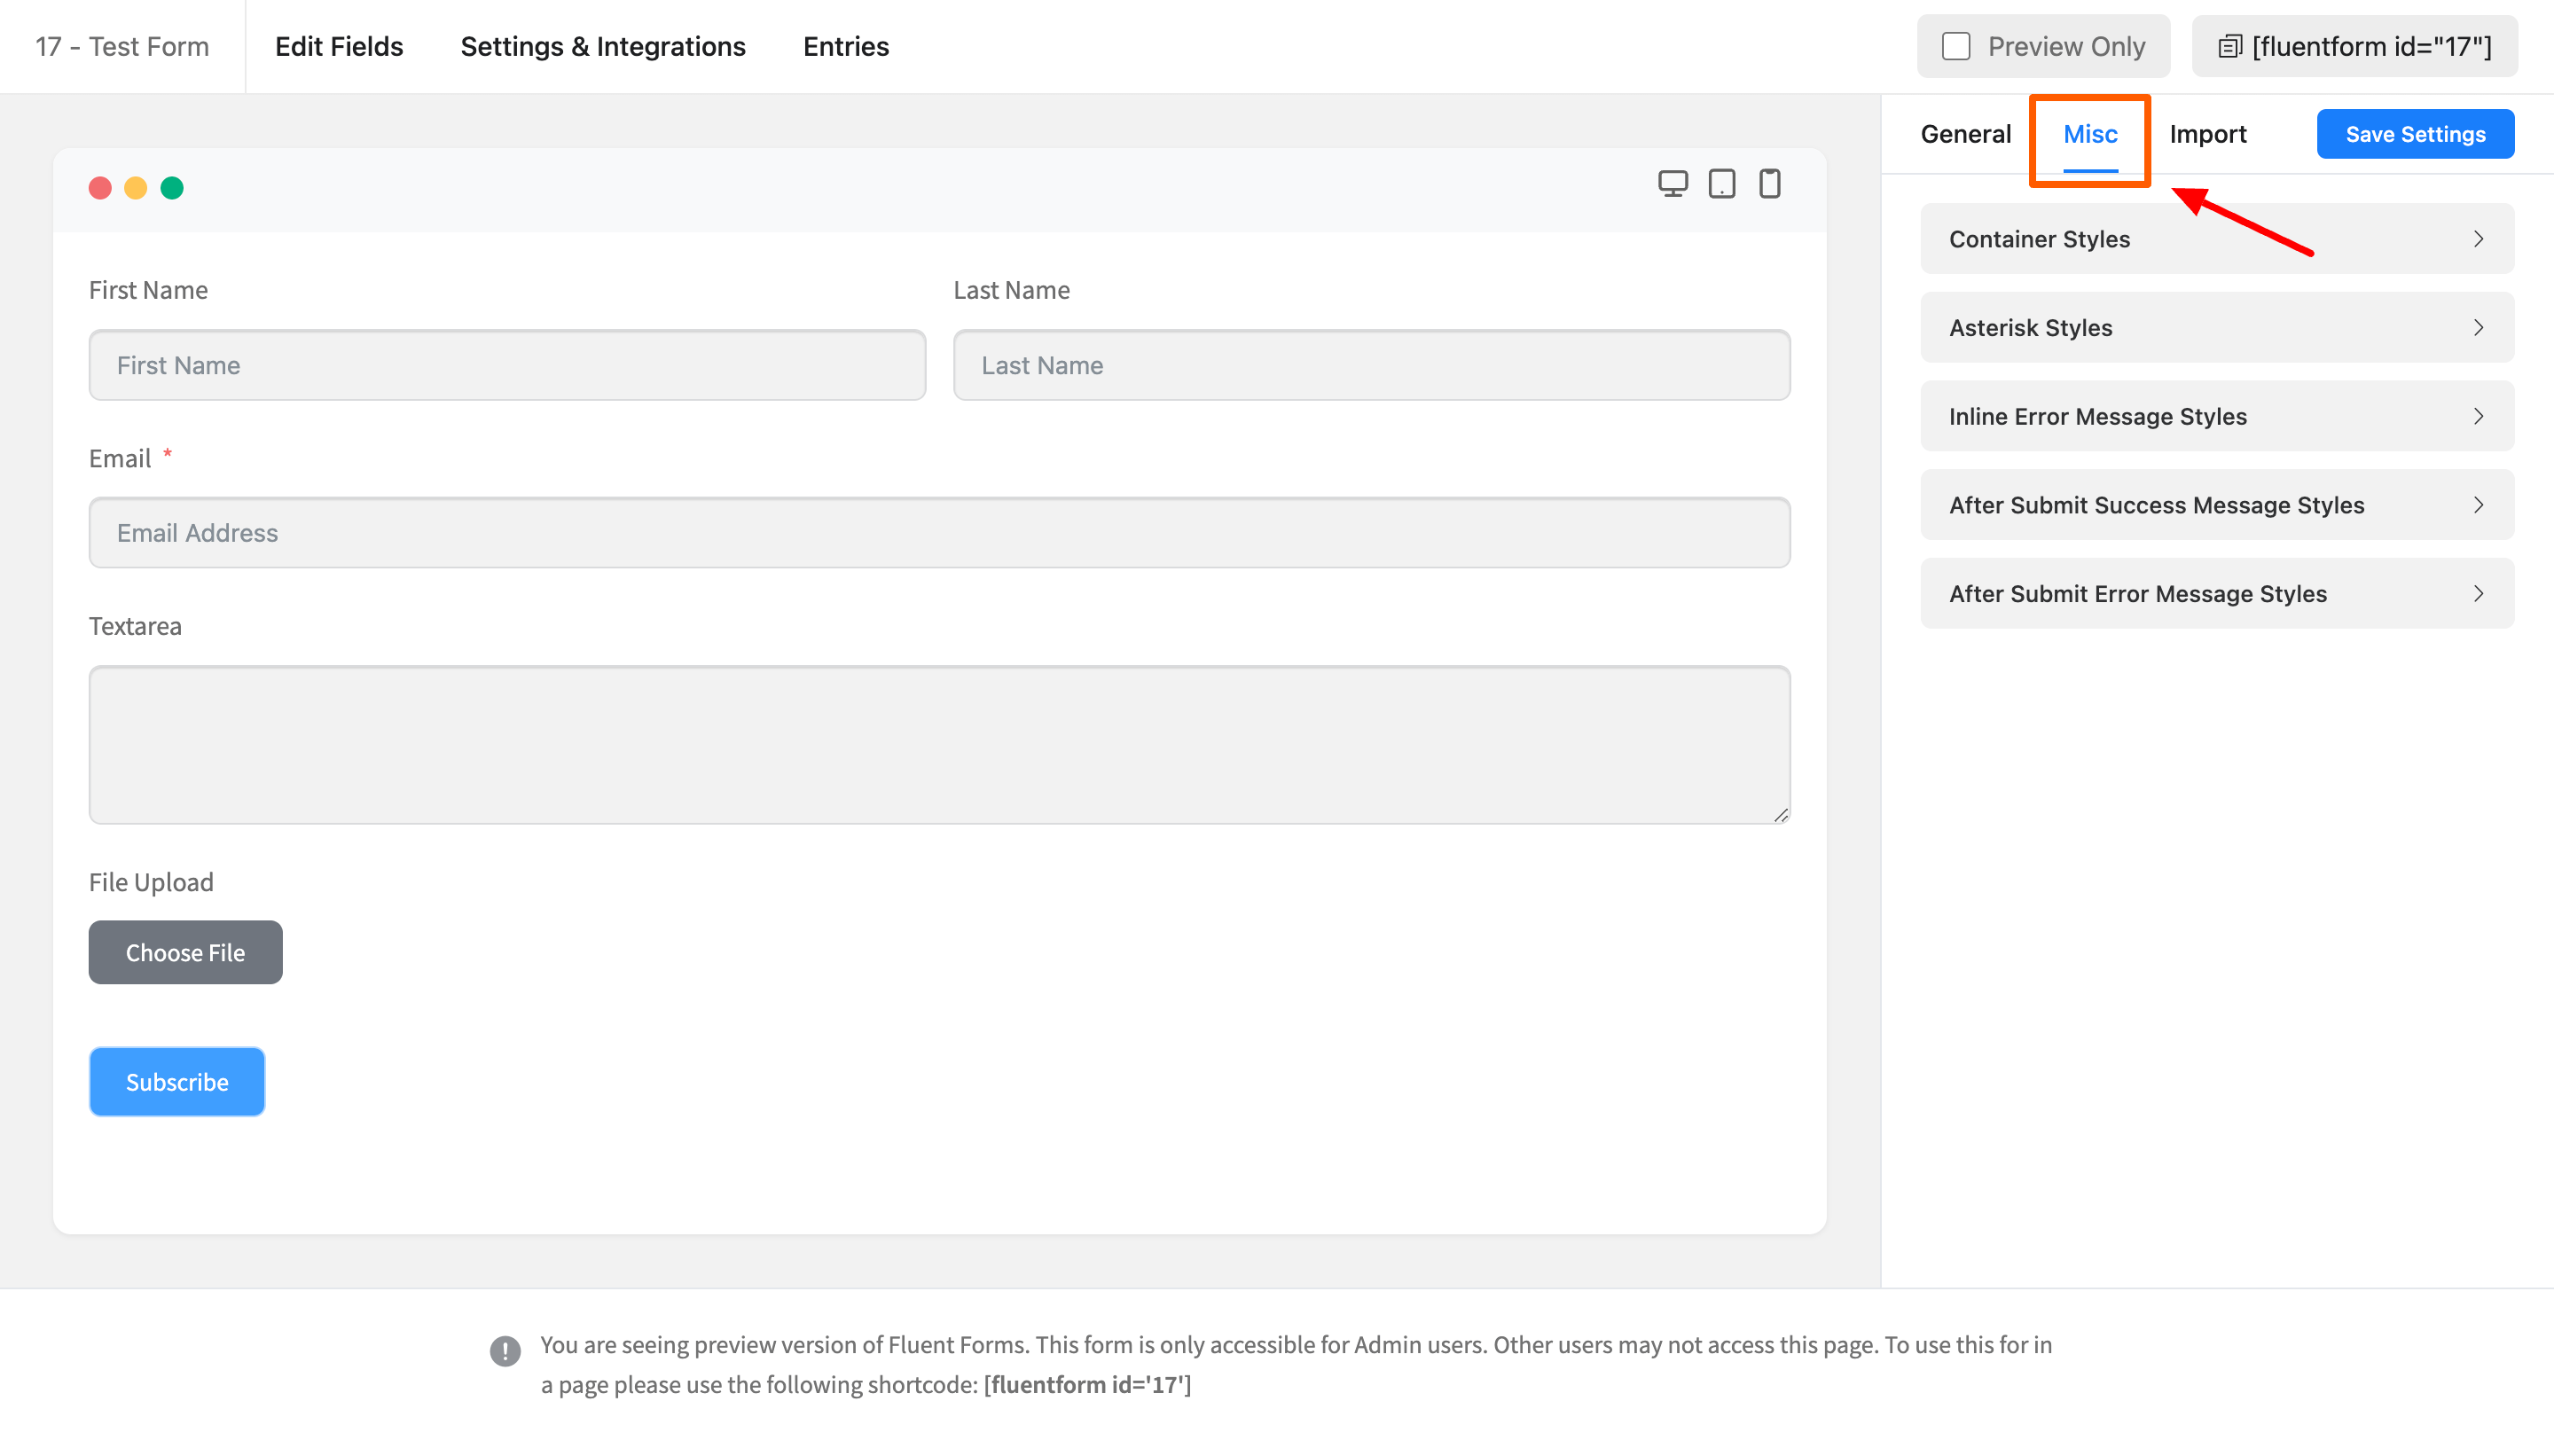Viewport: 2554px width, 1456px height.
Task: Click the red window dot
Action: [100, 188]
